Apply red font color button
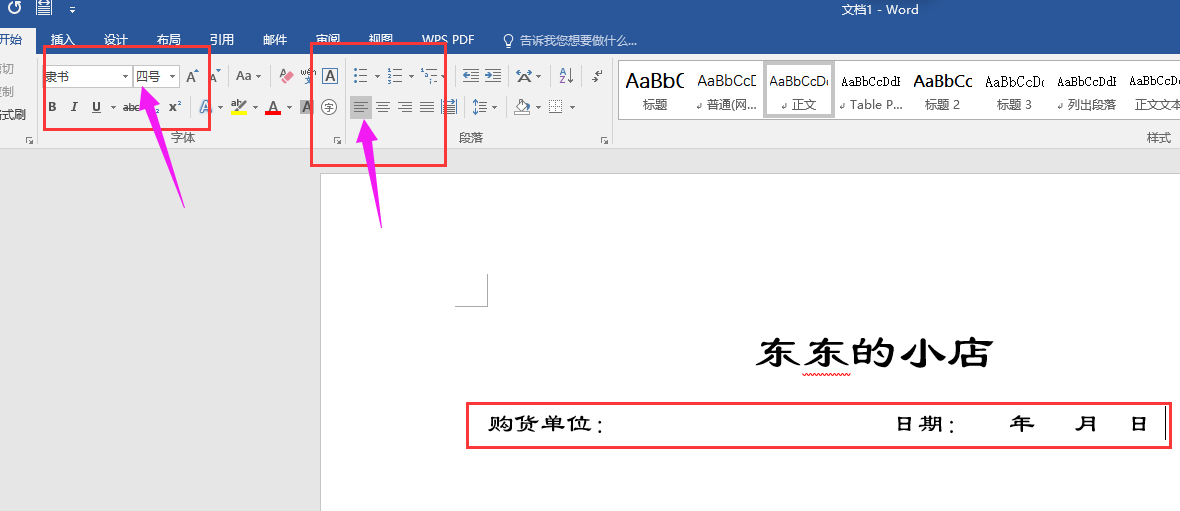 click(273, 107)
